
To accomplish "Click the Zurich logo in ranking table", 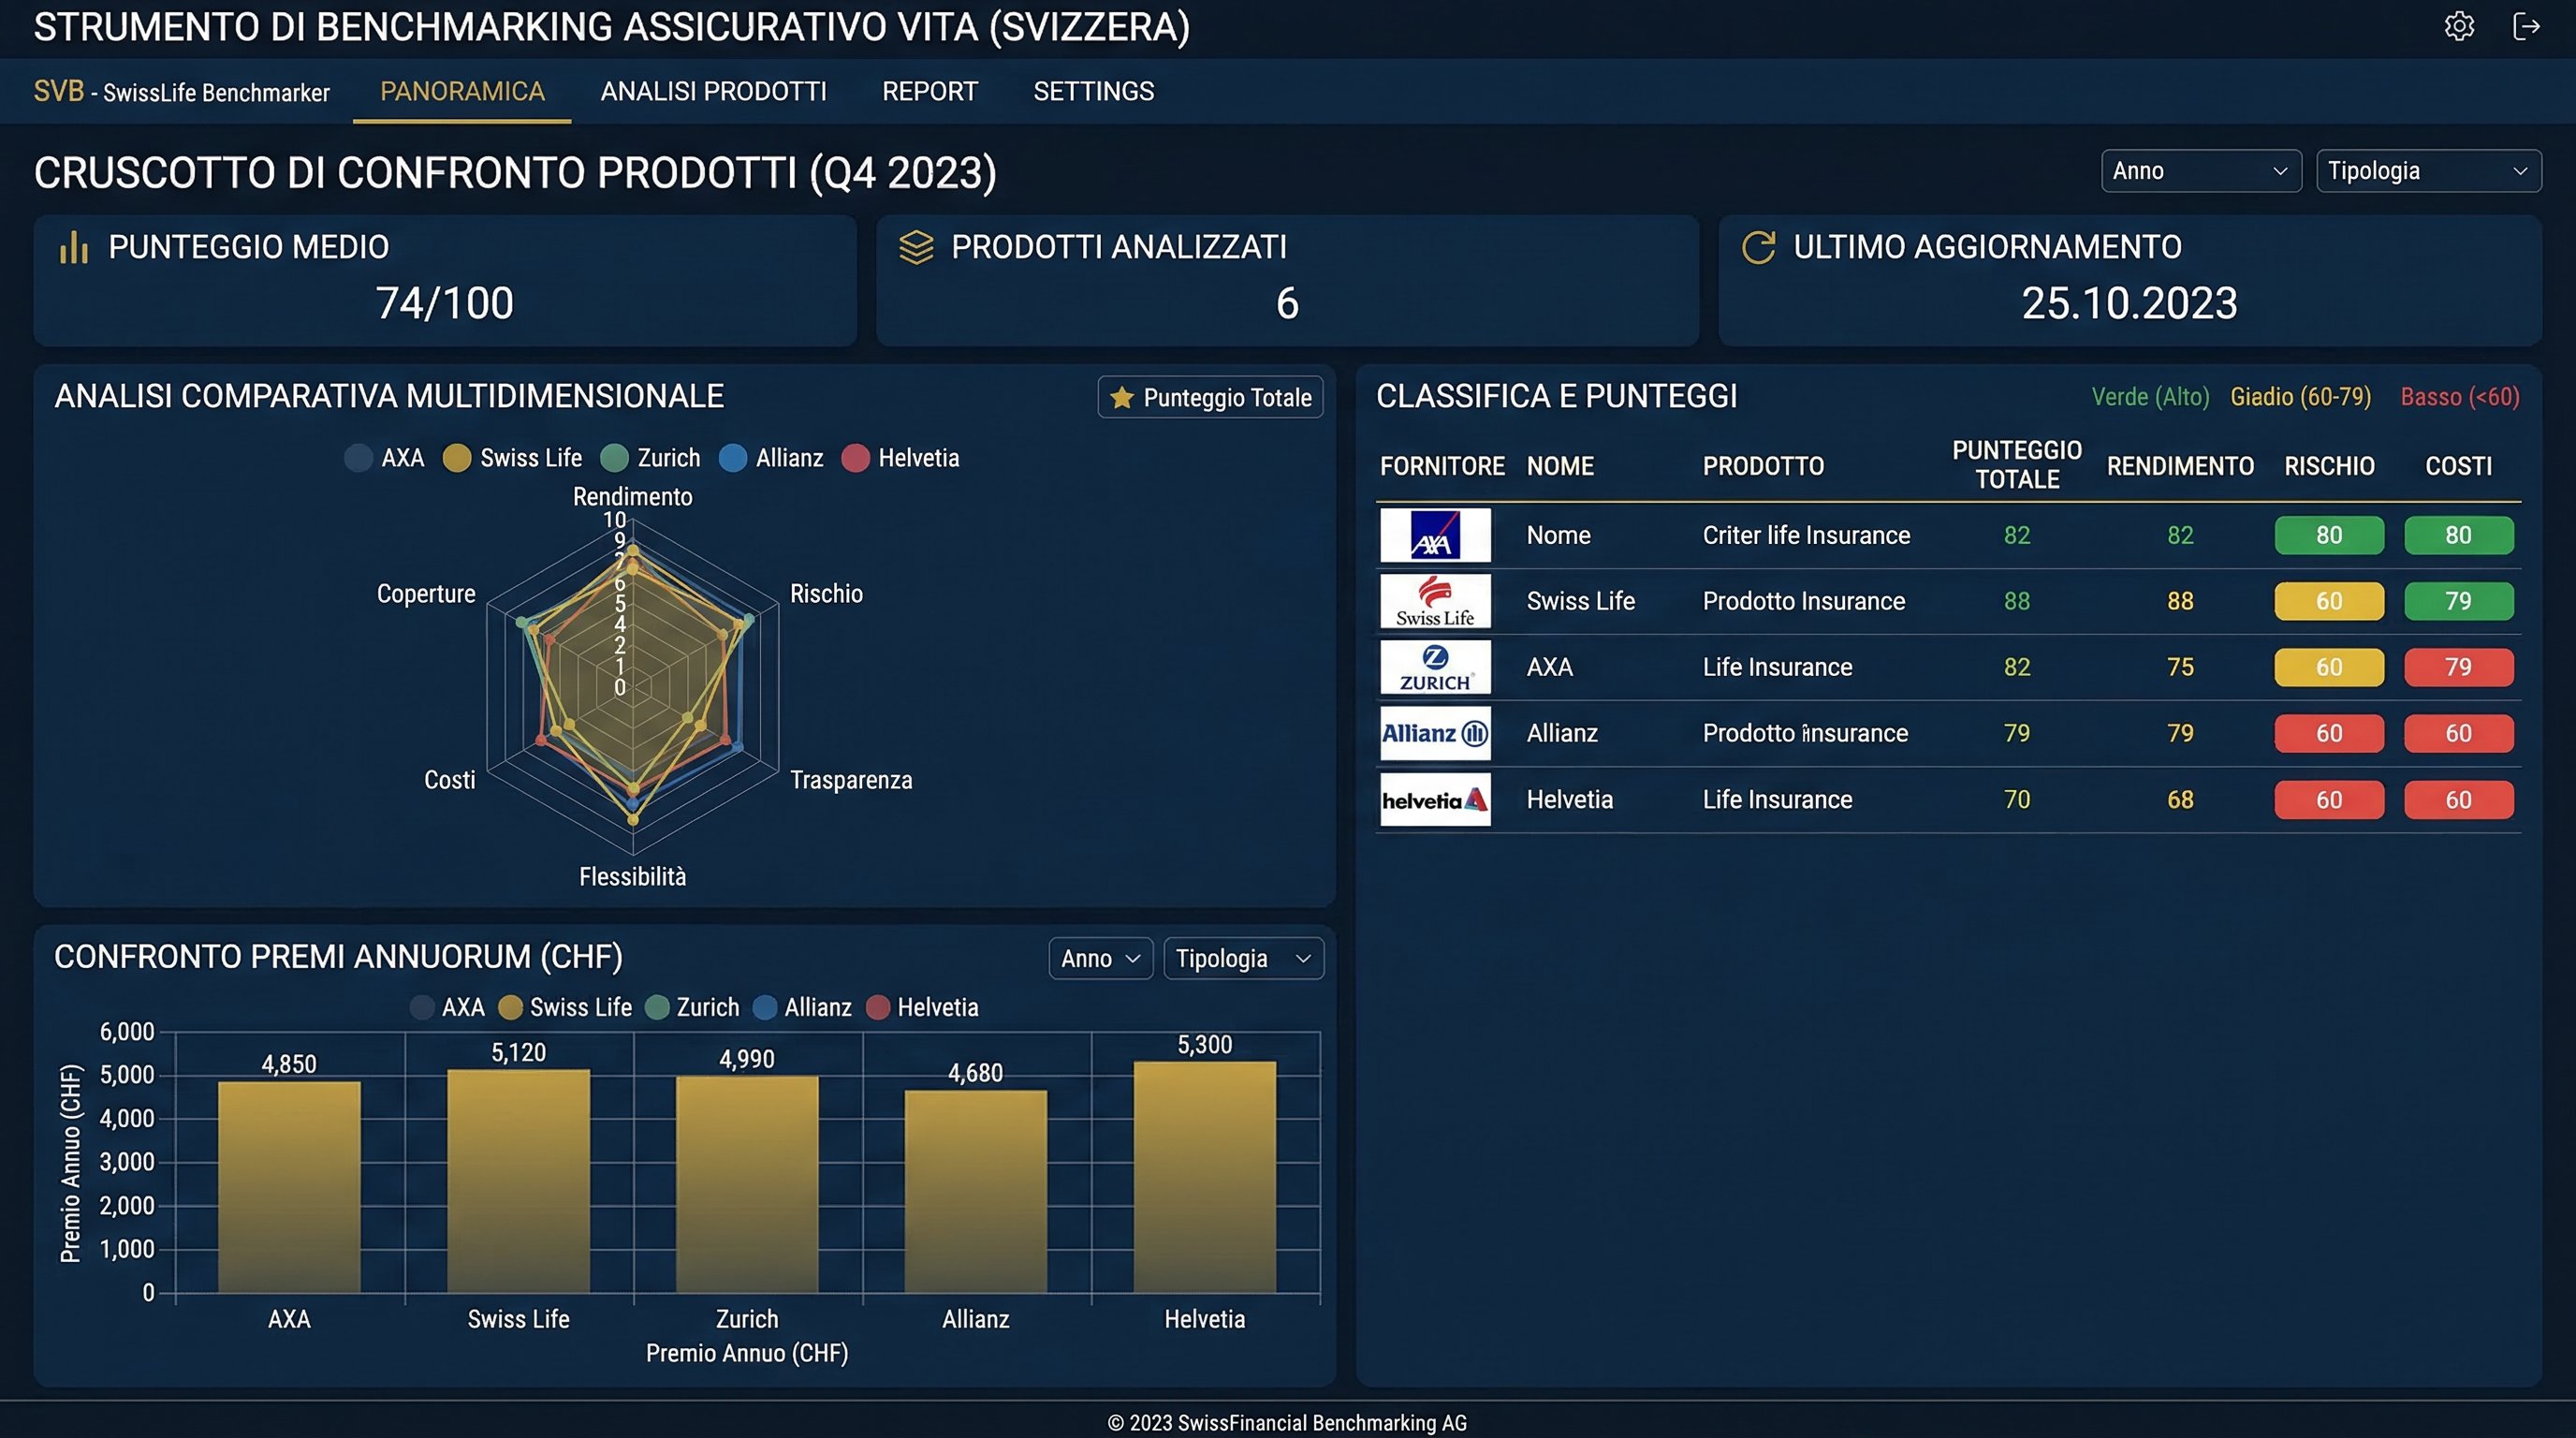I will point(1435,667).
